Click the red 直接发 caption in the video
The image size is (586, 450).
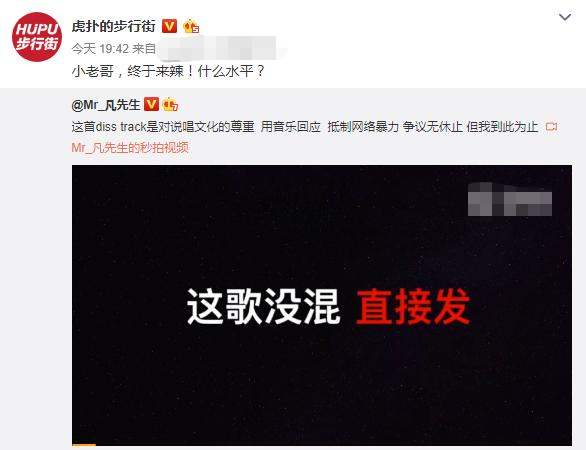click(x=413, y=307)
